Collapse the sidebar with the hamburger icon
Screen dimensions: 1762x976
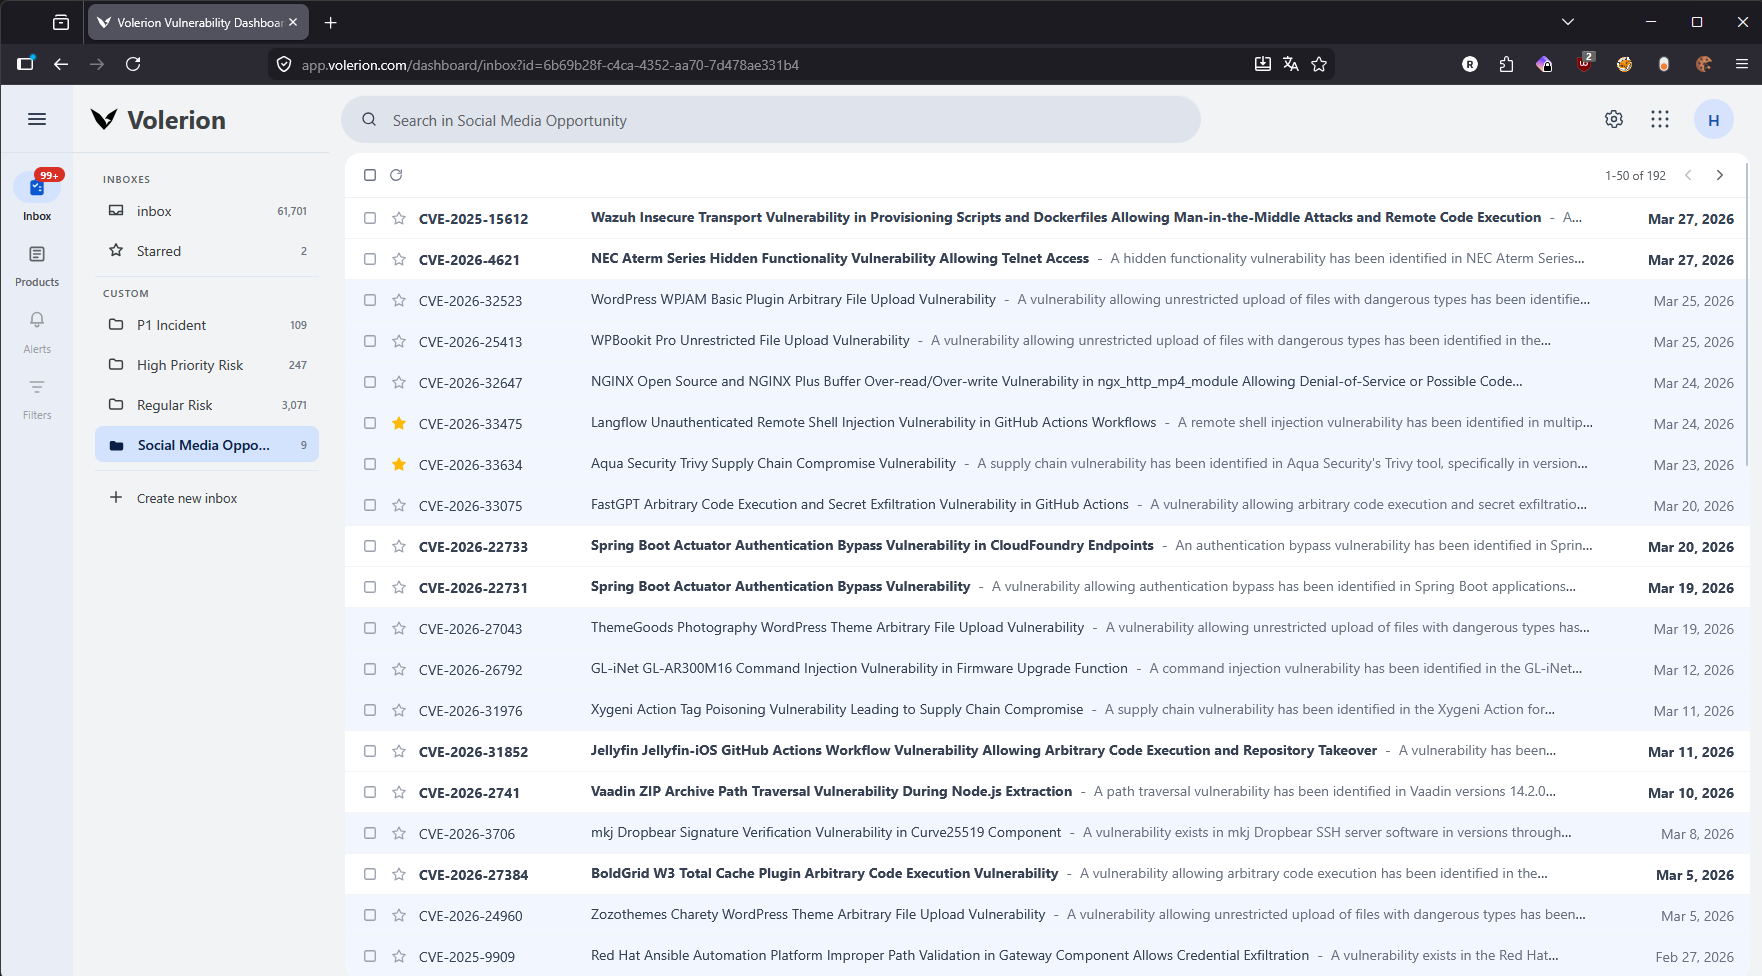pos(37,119)
